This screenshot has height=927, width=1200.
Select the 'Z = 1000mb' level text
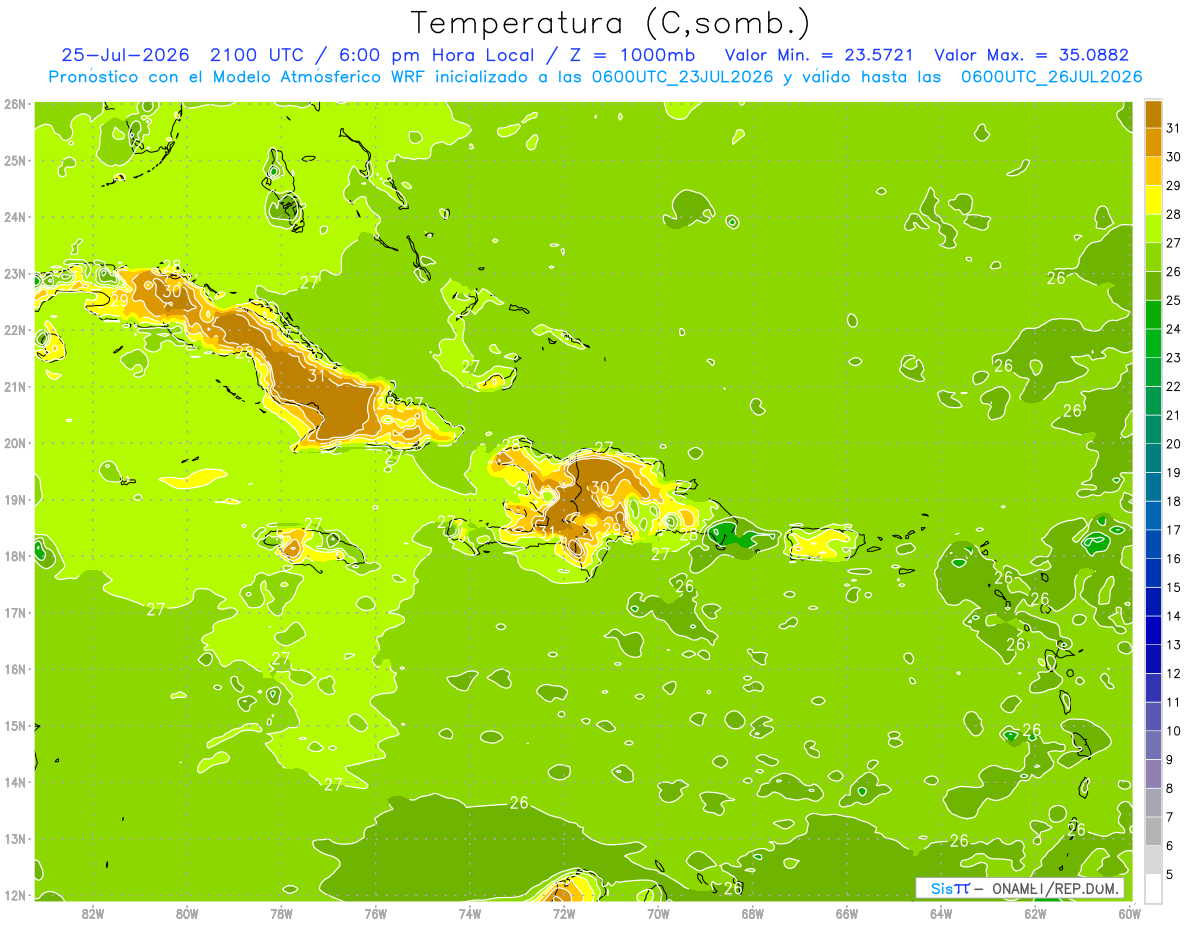(627, 55)
